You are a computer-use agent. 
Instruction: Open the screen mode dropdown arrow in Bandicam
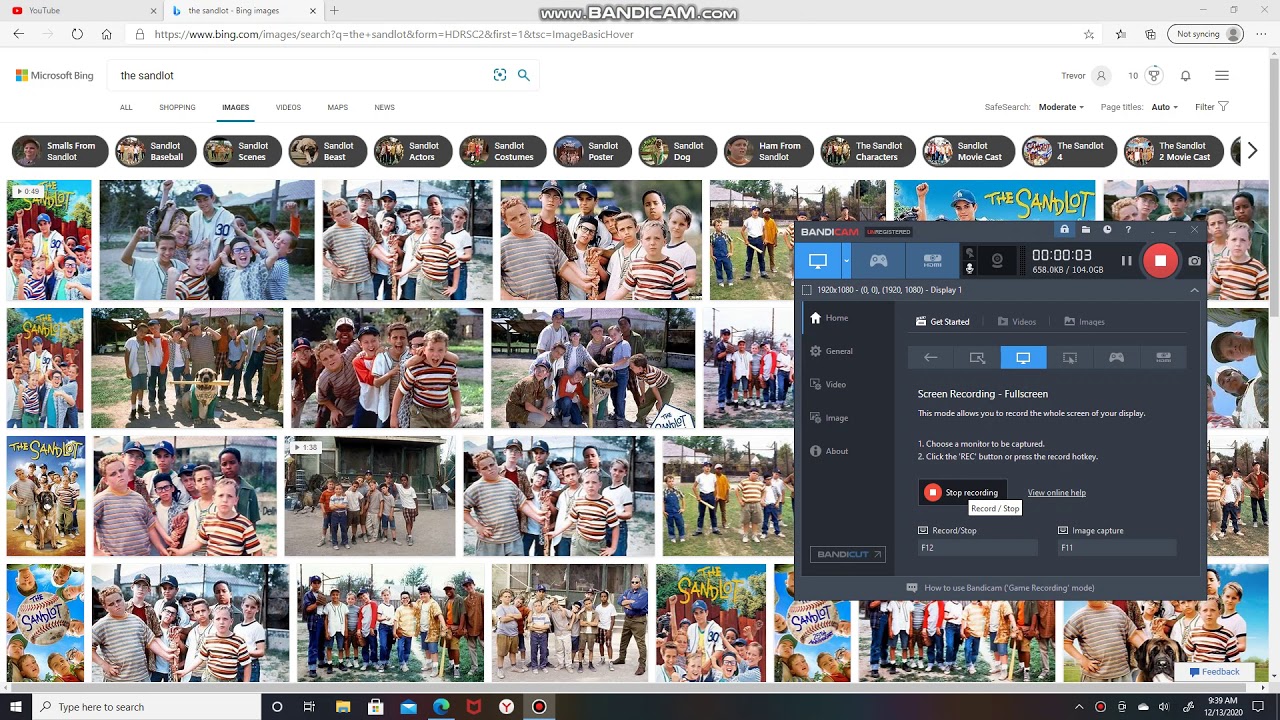point(846,261)
